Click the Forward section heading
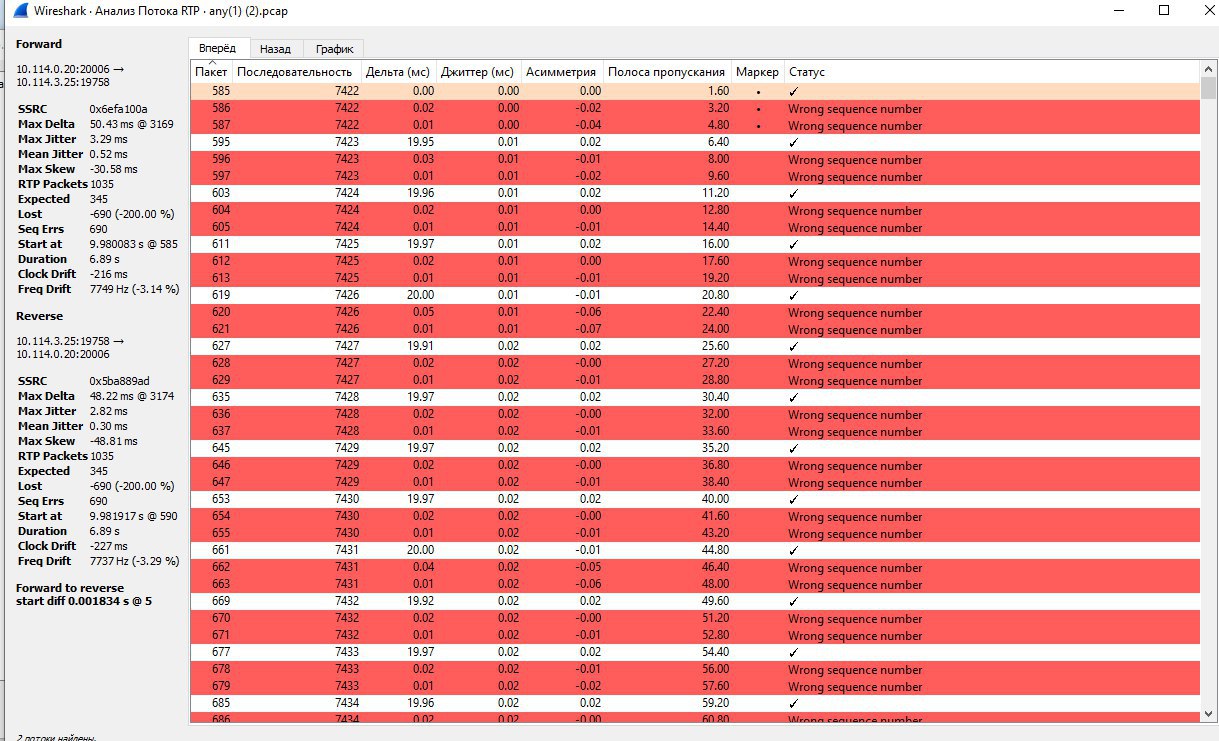This screenshot has height=741, width=1219. (39, 44)
